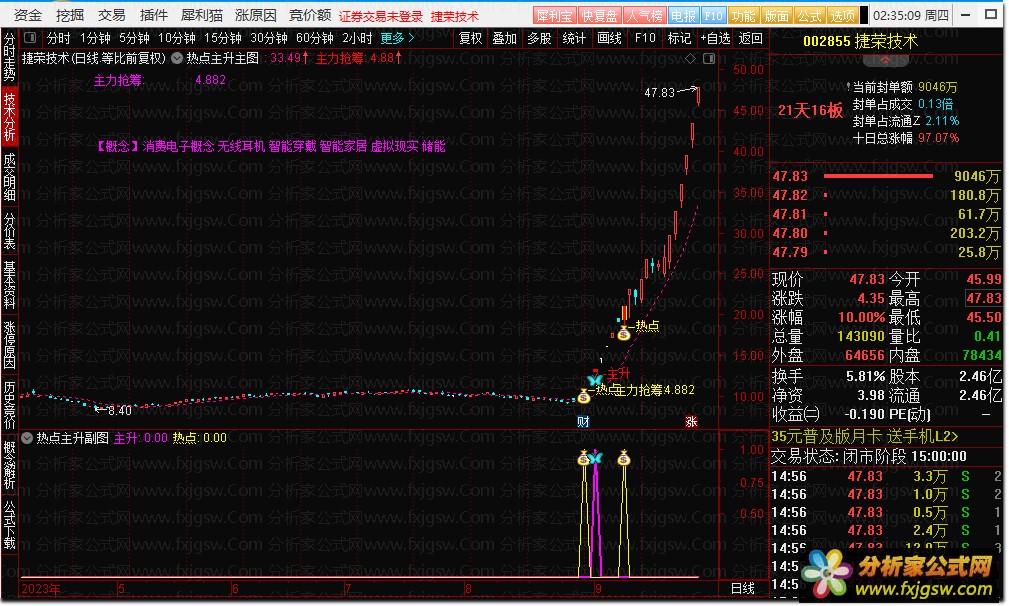
Task: Open the 选项 options button
Action: pyautogui.click(x=842, y=15)
